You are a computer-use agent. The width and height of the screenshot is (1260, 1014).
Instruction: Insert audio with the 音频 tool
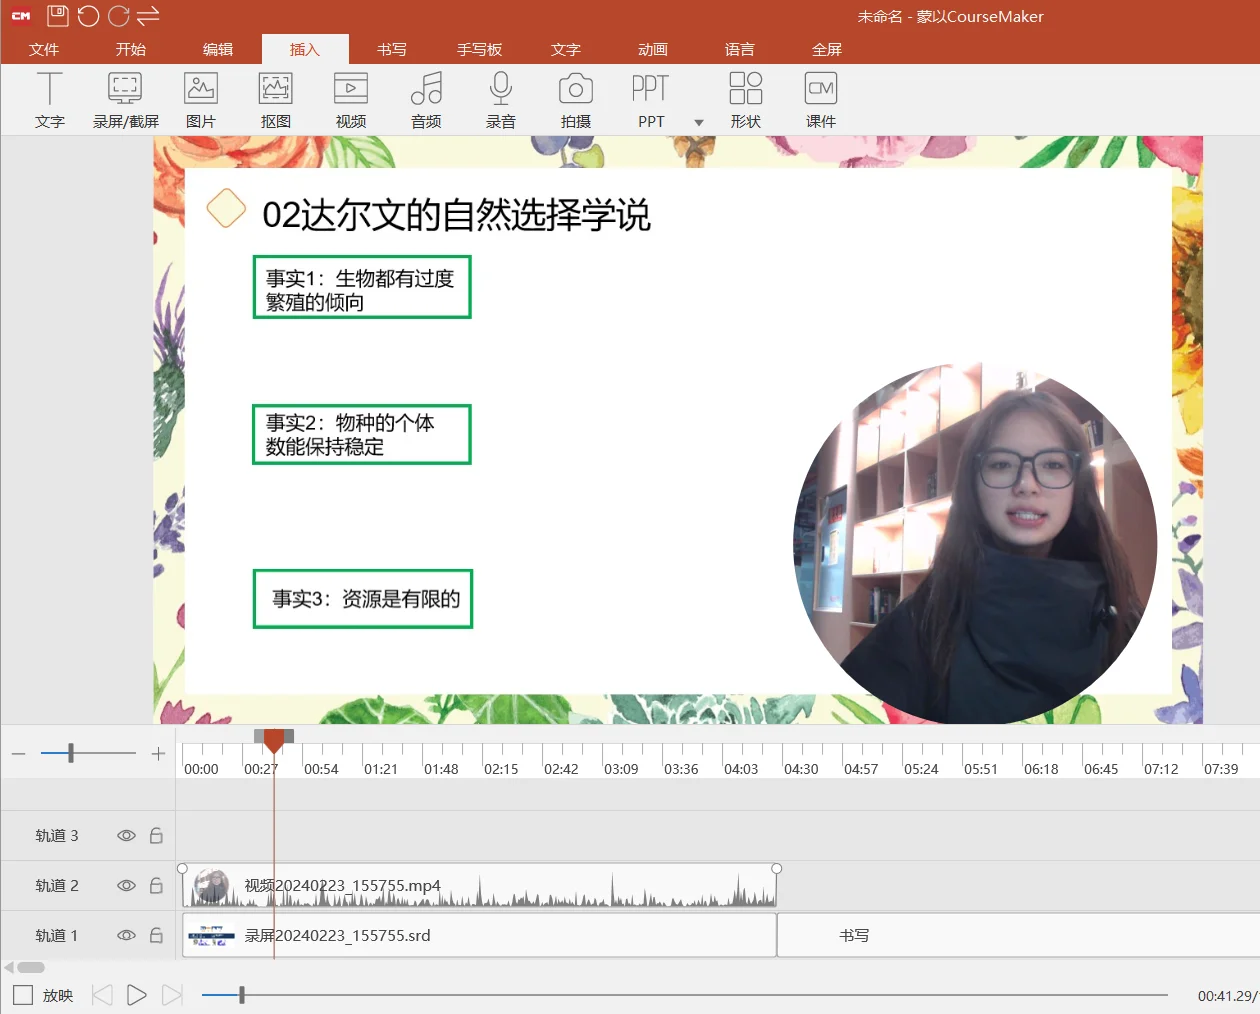click(426, 99)
